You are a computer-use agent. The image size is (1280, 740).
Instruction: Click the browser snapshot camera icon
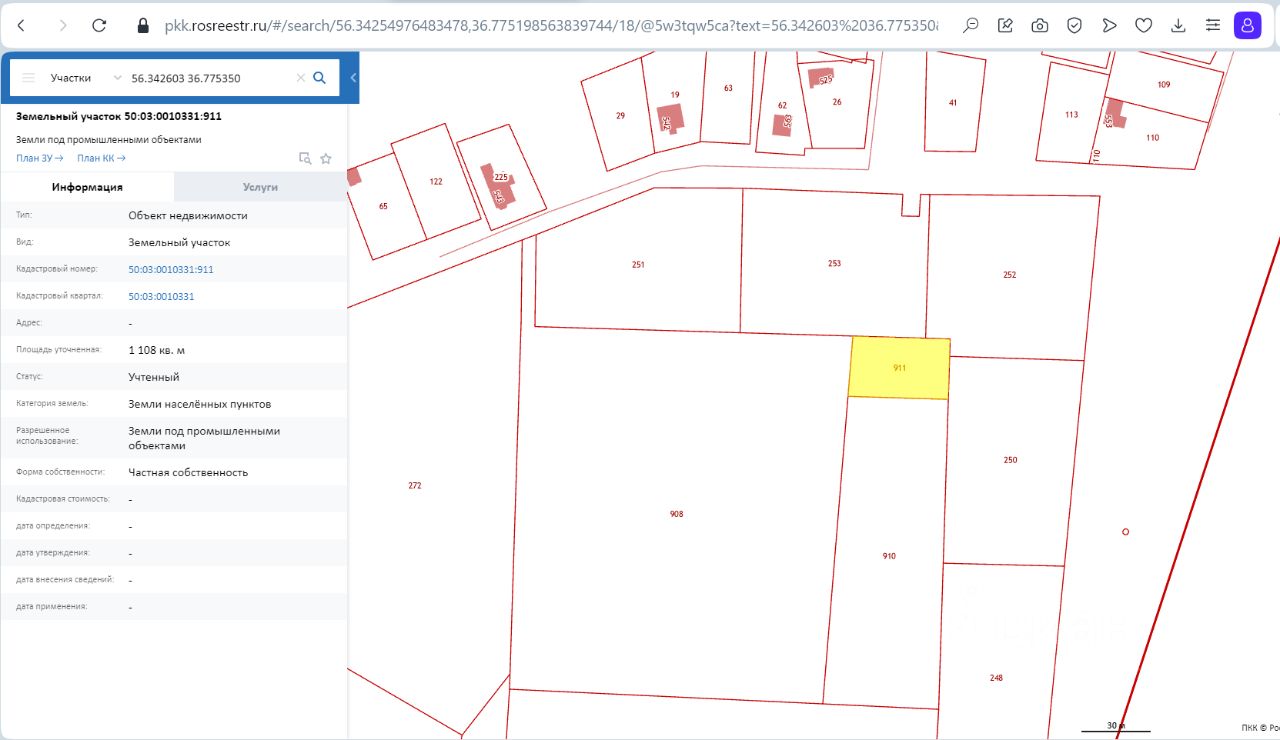point(1040,25)
